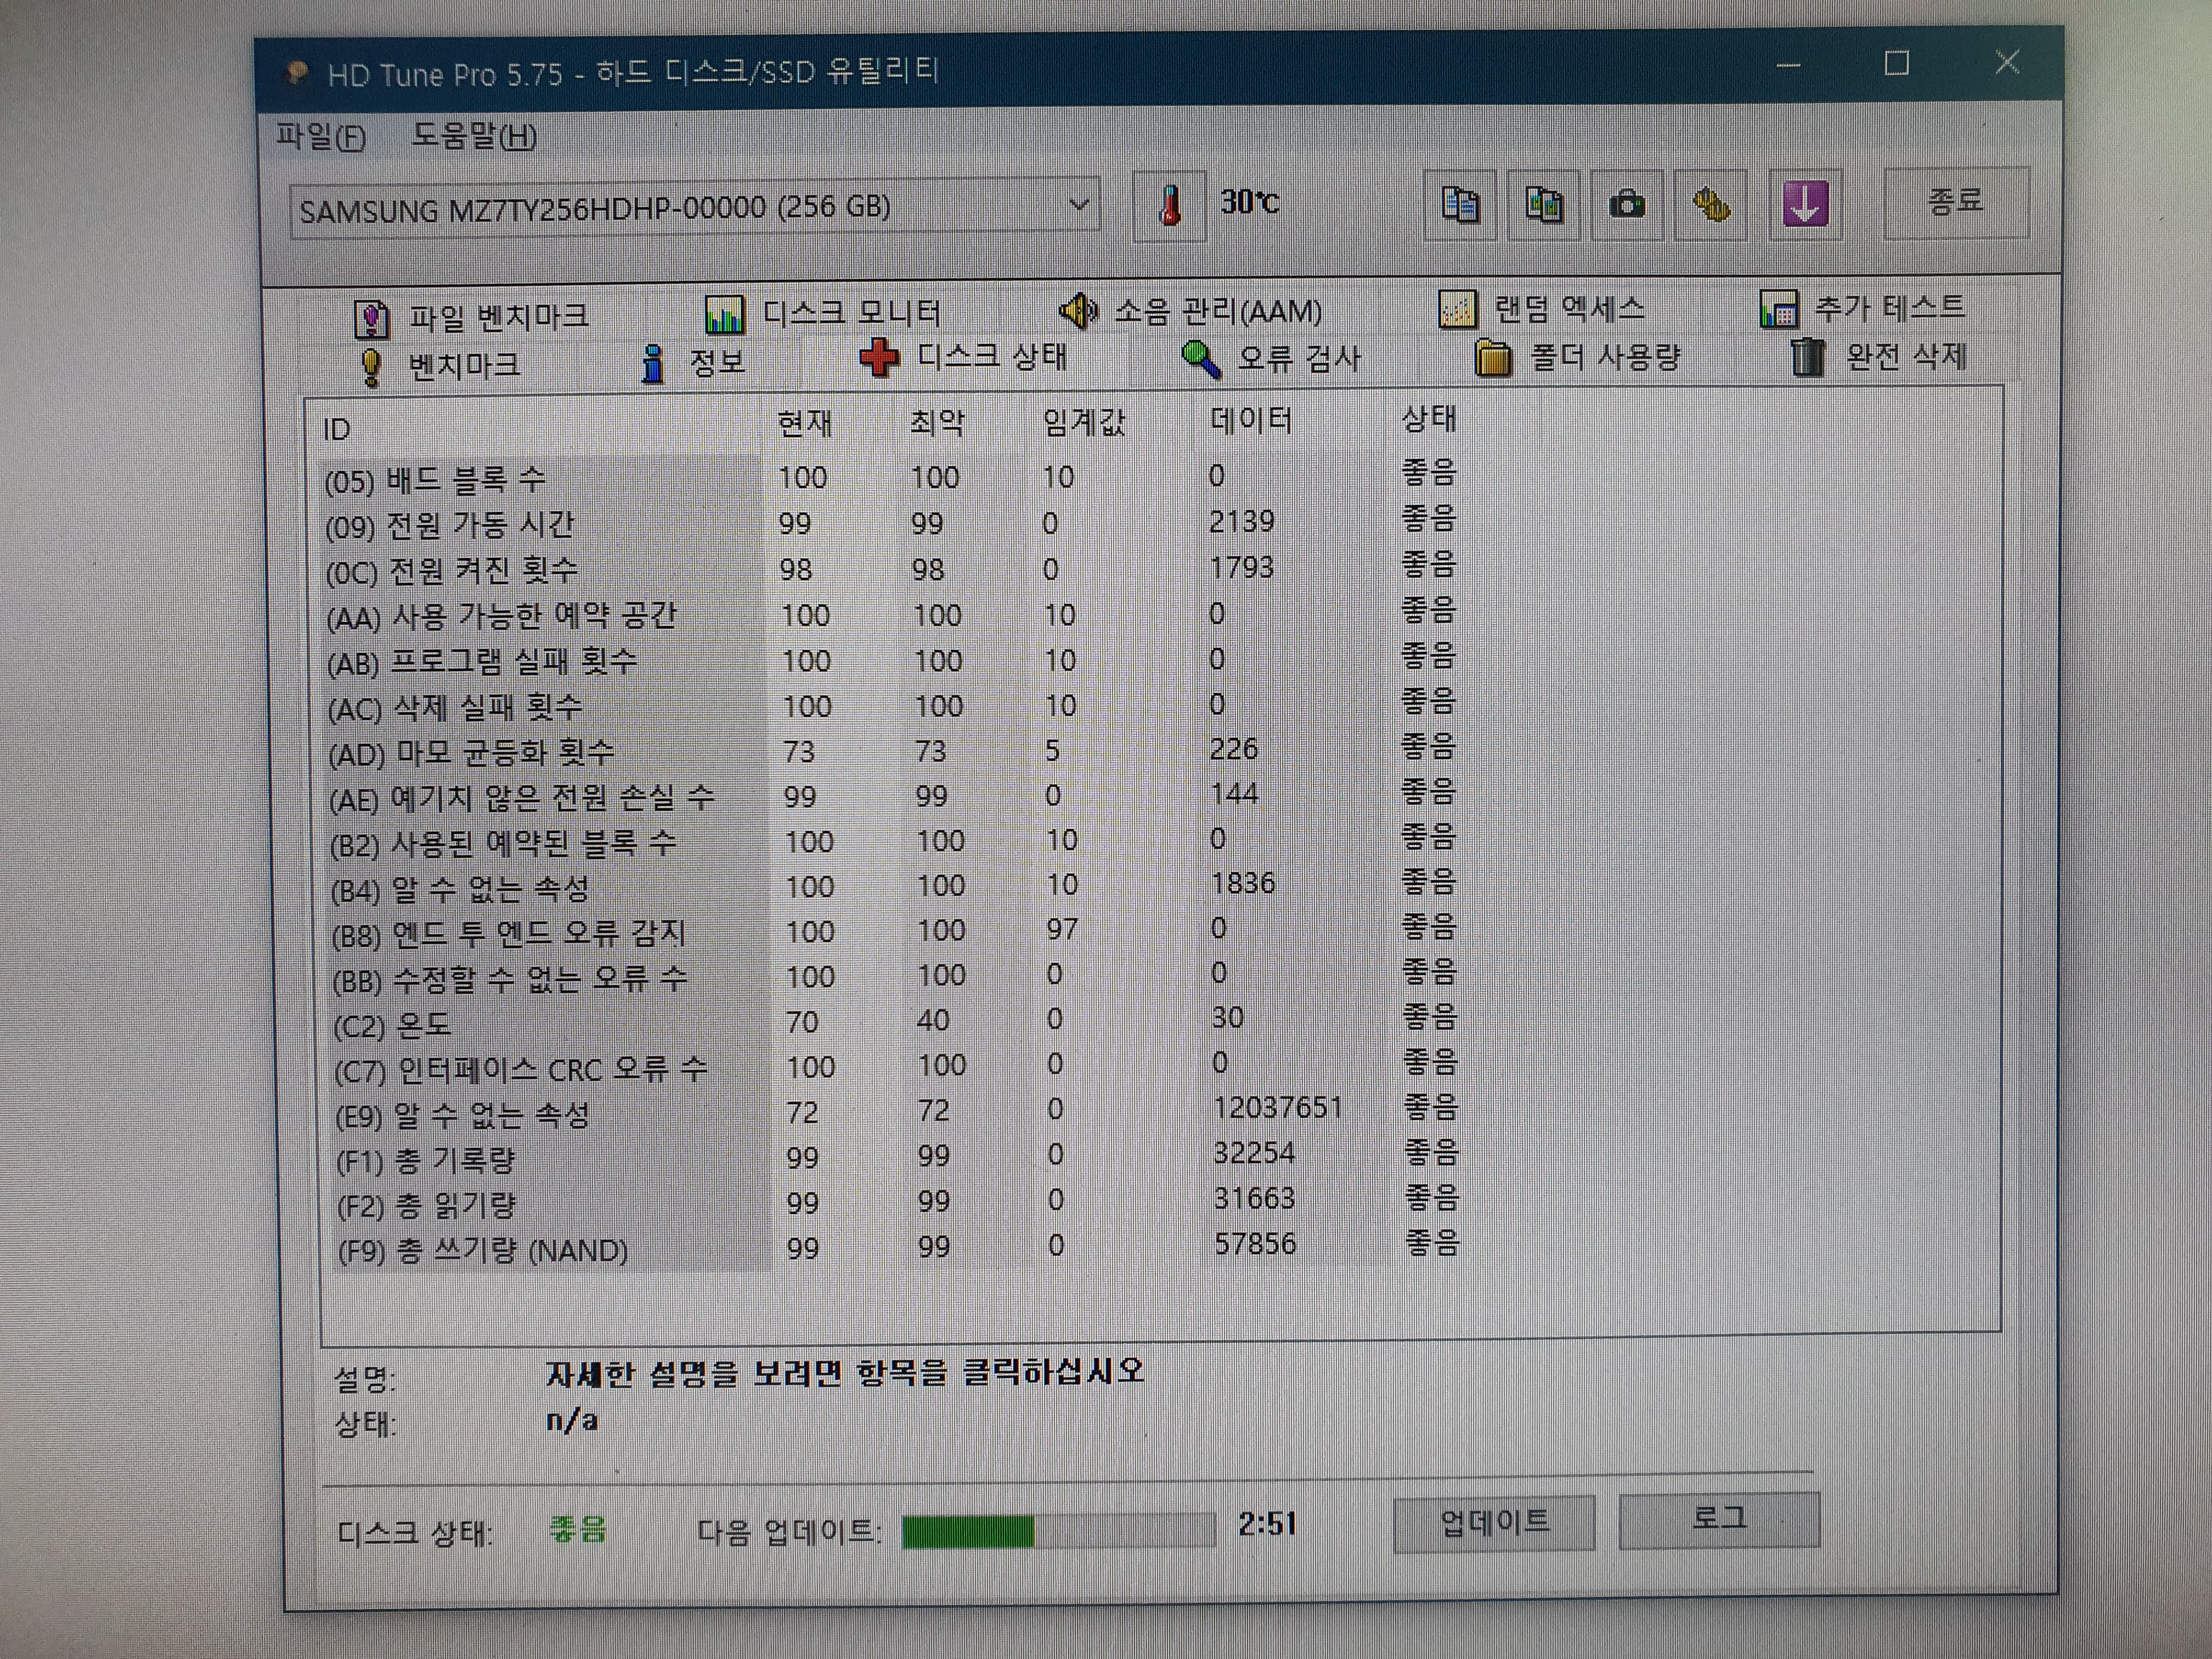Click the 업데이트 button

(x=1494, y=1522)
